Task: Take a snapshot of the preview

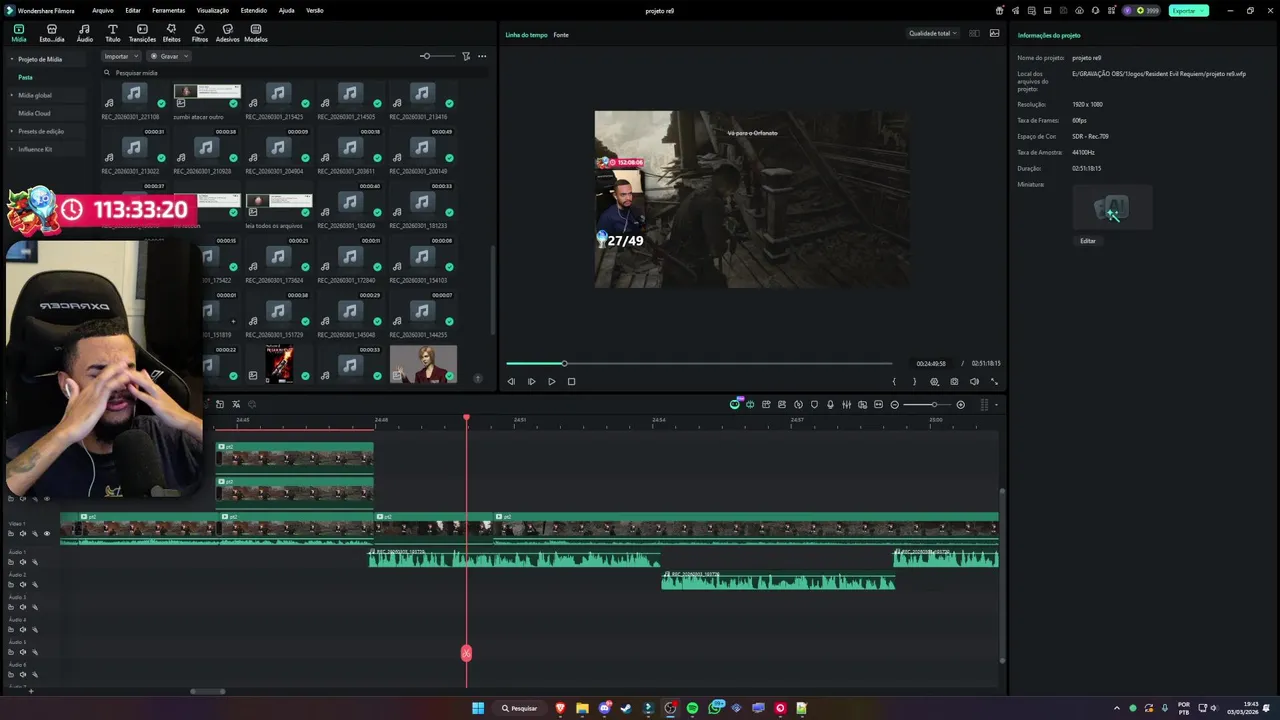Action: pos(954,381)
